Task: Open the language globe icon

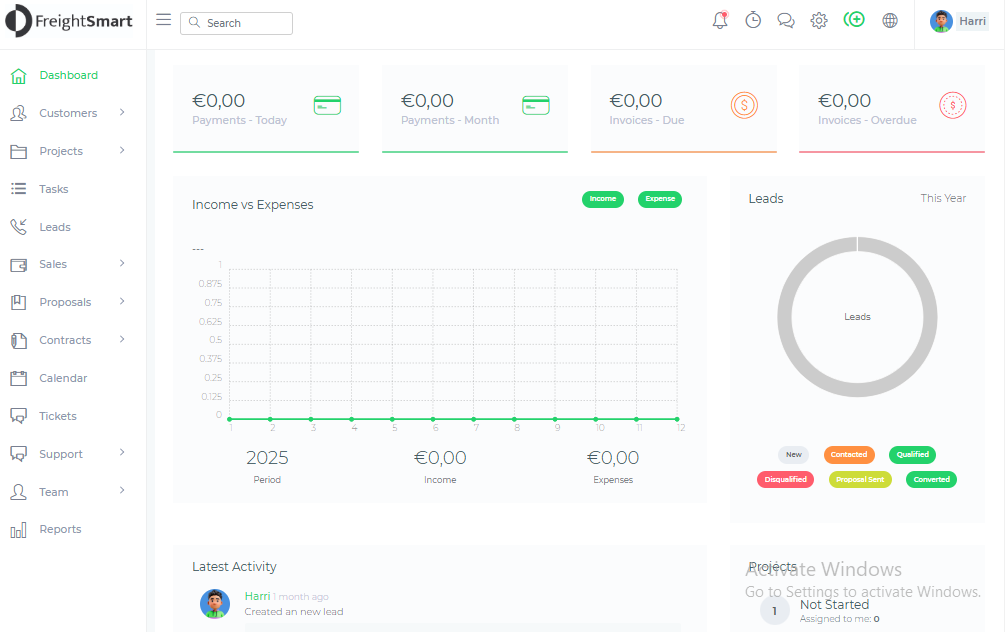Action: click(x=890, y=21)
